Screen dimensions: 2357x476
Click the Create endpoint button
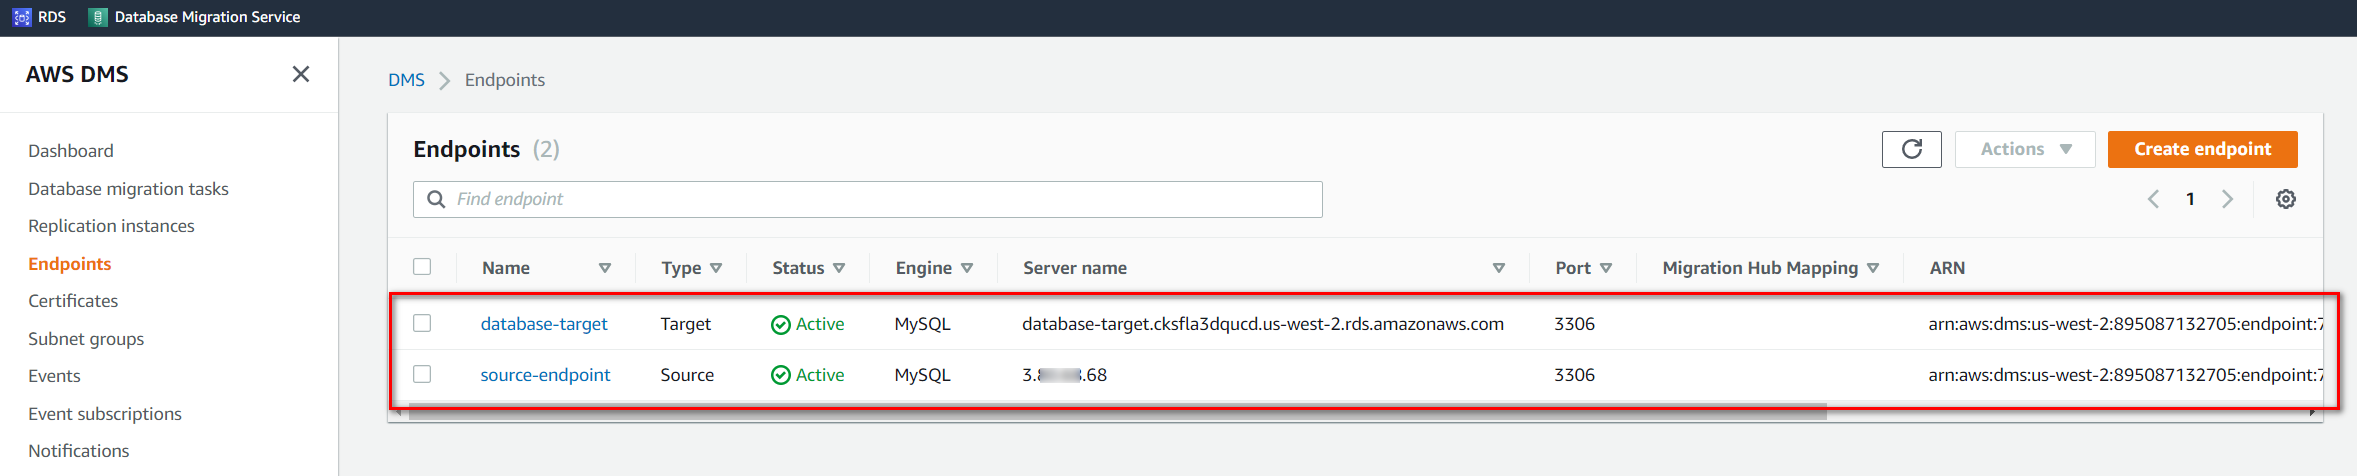[x=2202, y=149]
